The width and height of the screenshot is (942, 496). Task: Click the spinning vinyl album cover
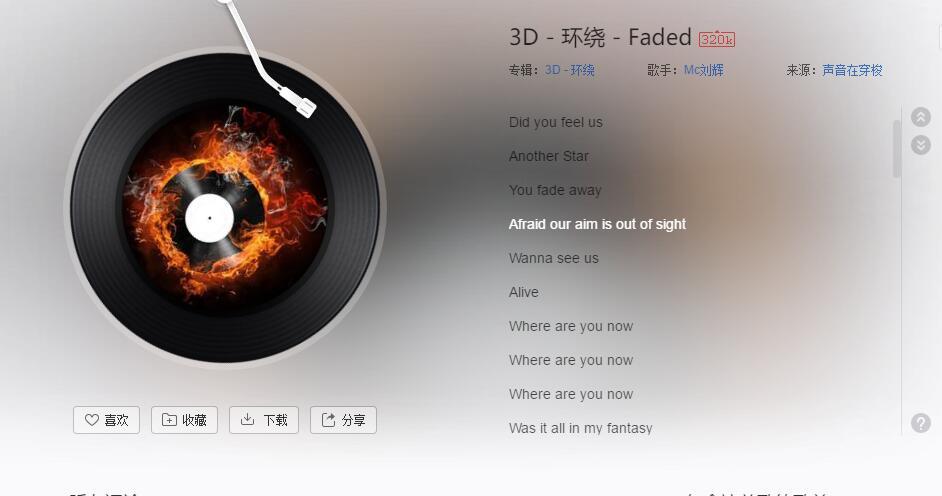coord(225,207)
